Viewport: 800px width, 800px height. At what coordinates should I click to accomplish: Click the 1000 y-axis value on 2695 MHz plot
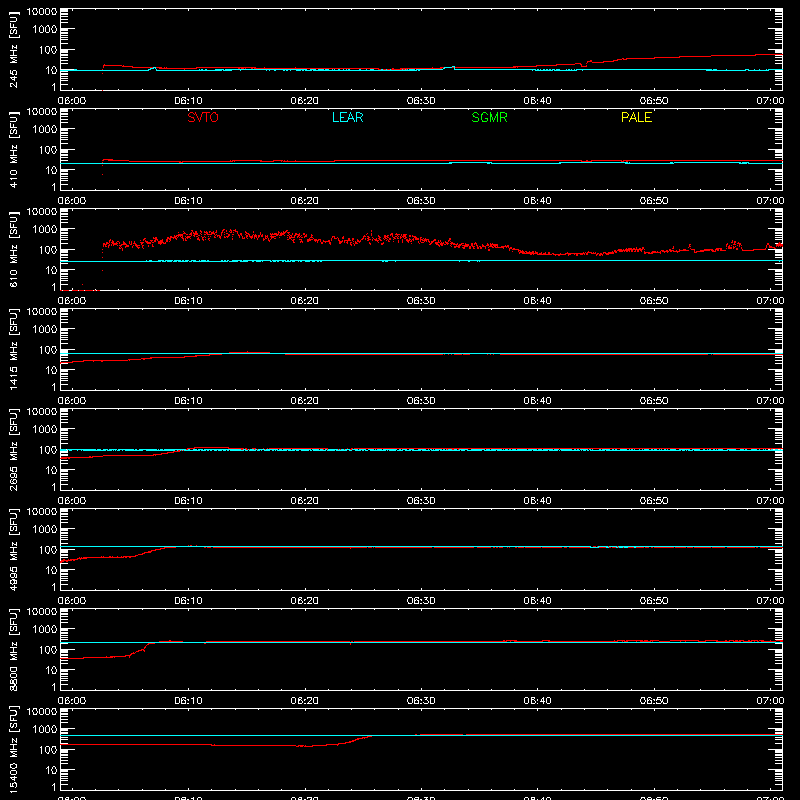point(45,429)
